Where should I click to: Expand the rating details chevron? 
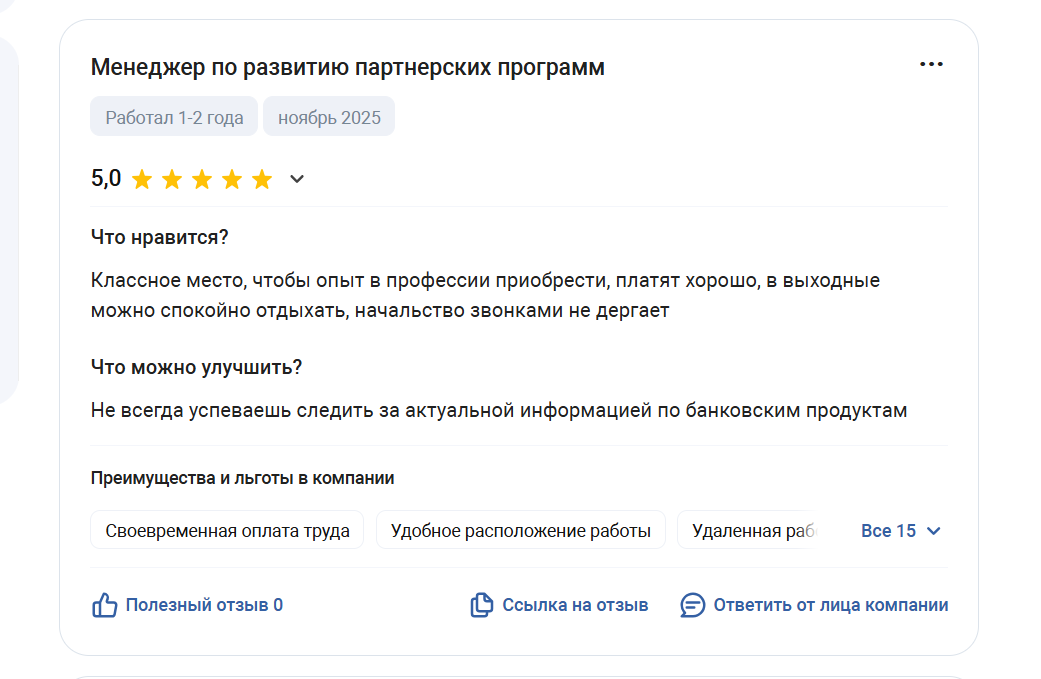(x=297, y=180)
